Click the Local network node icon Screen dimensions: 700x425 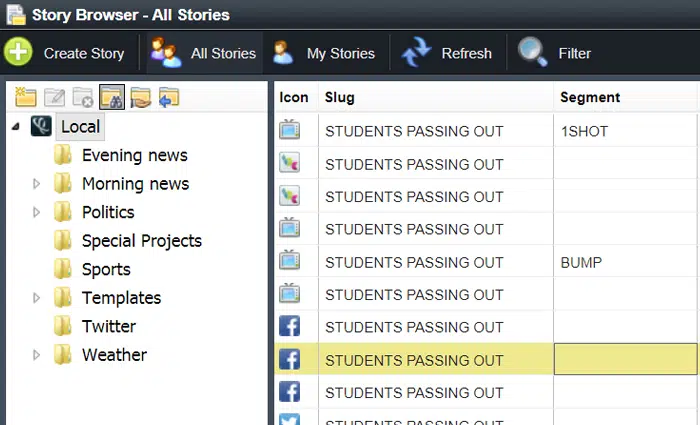pos(41,126)
